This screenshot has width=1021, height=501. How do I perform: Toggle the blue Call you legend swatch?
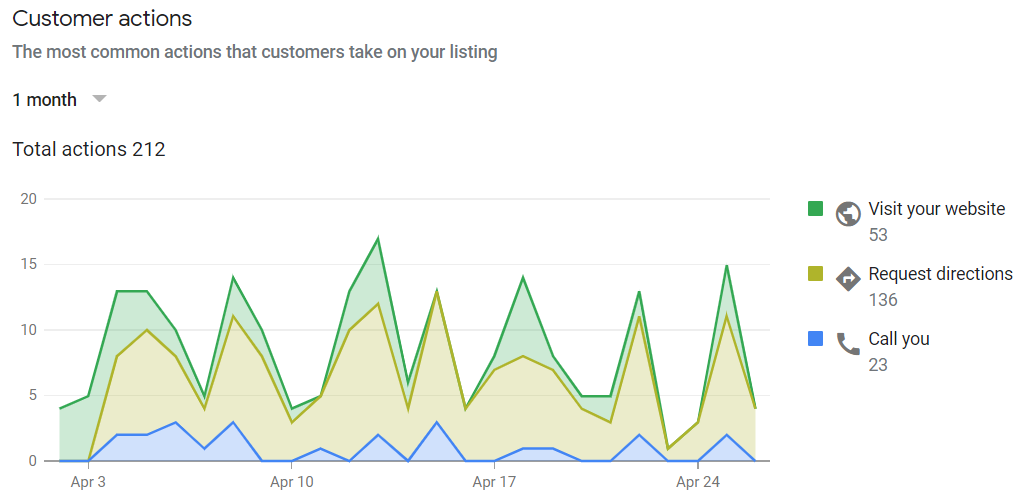tap(815, 339)
